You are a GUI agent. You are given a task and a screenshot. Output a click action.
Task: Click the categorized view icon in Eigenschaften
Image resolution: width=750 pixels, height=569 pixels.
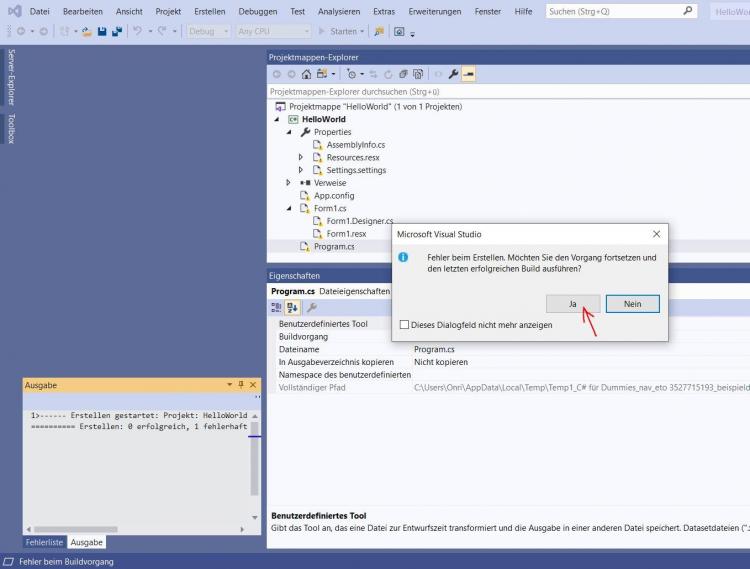click(x=276, y=307)
